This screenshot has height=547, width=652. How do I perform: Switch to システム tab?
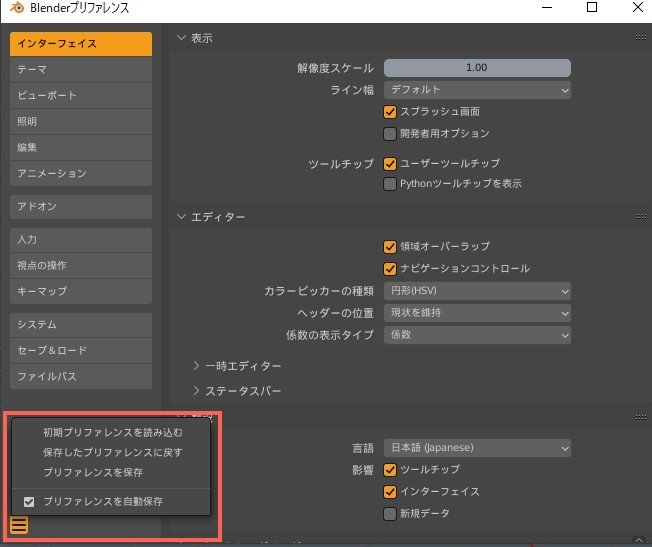[x=81, y=324]
